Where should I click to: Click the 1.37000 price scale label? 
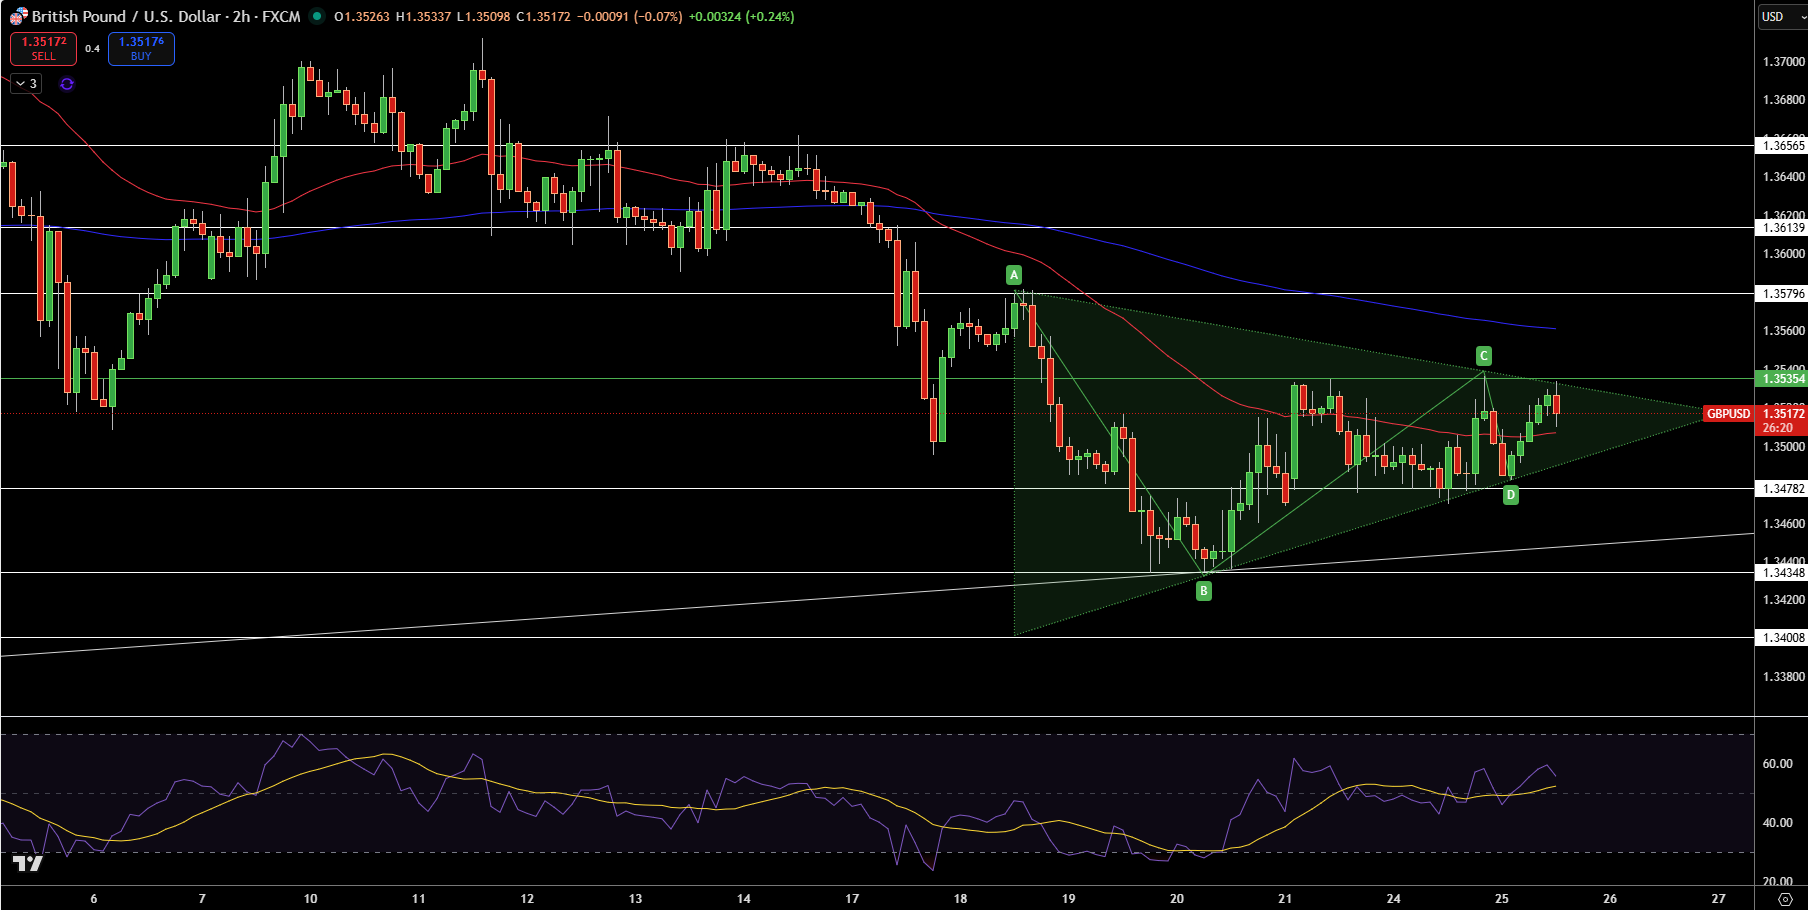[1783, 62]
